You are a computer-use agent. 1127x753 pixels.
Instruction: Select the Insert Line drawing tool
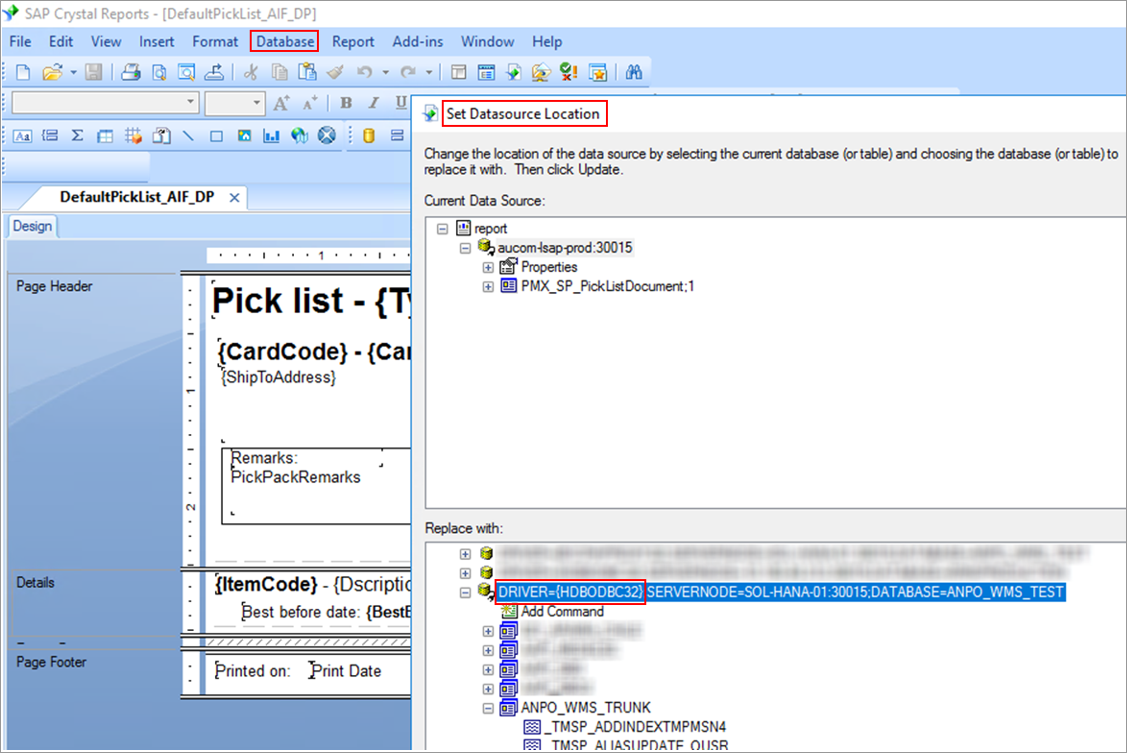pos(189,136)
